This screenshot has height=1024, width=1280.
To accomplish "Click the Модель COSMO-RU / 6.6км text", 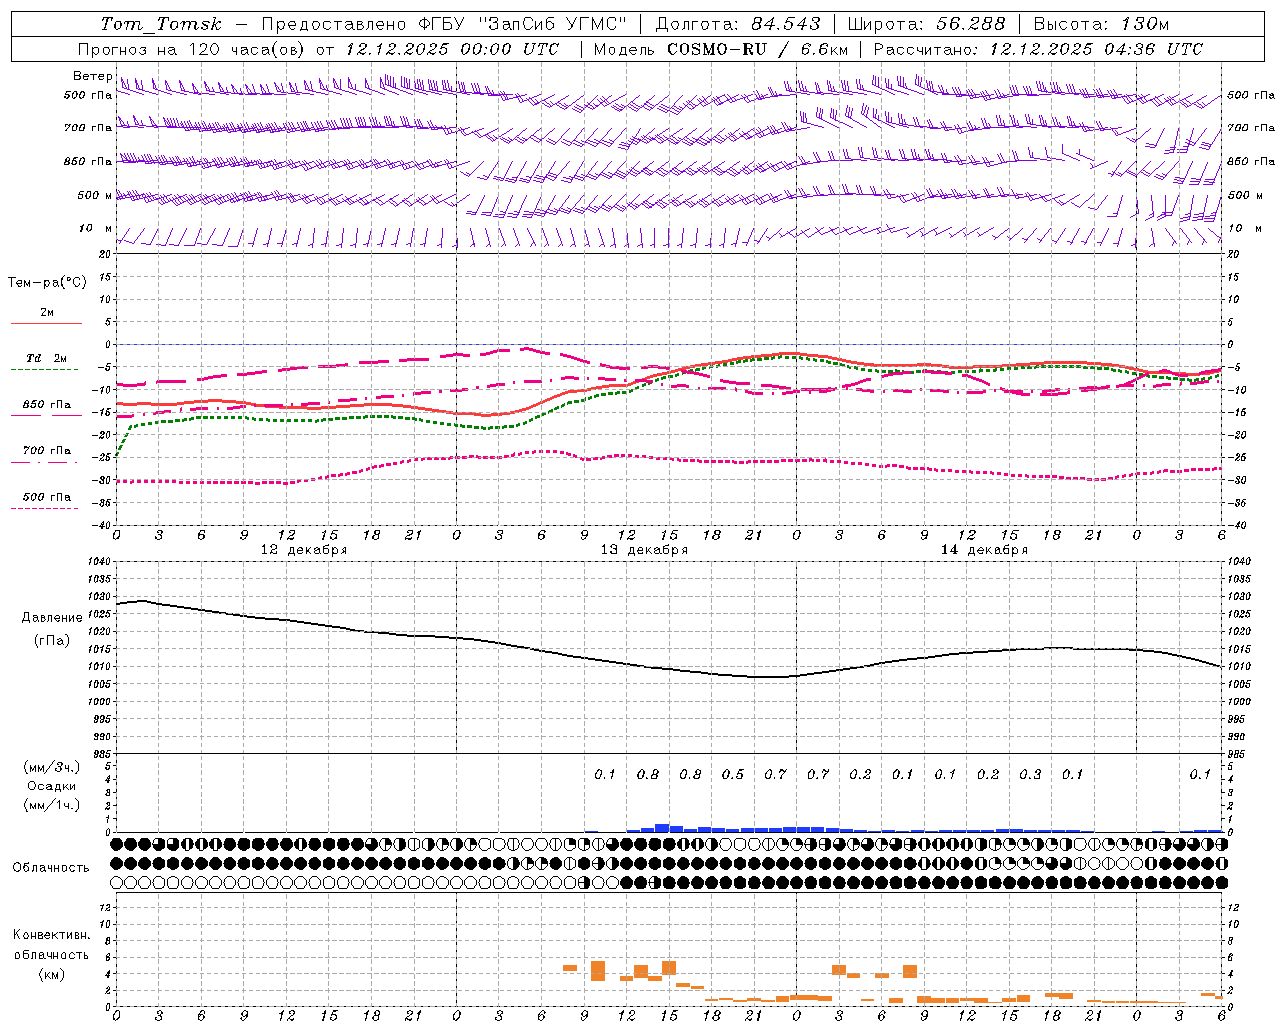I will click(x=720, y=49).
